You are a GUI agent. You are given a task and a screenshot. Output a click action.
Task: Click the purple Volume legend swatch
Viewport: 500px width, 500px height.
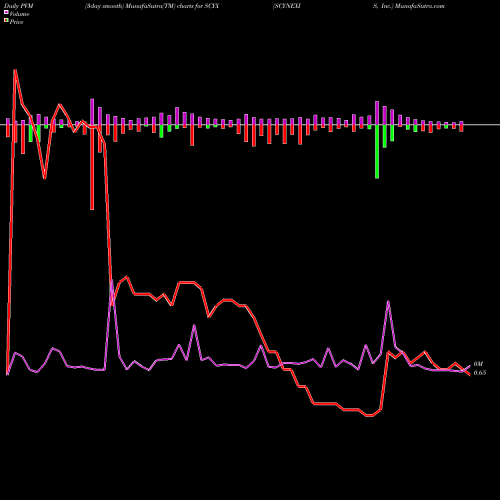click(6, 12)
